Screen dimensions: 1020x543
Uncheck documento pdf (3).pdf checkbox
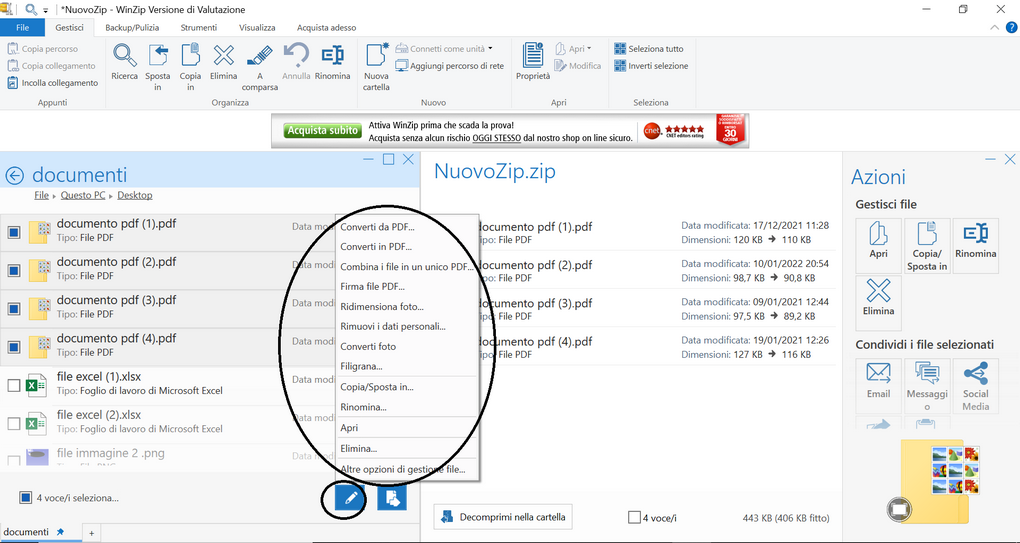point(14,309)
